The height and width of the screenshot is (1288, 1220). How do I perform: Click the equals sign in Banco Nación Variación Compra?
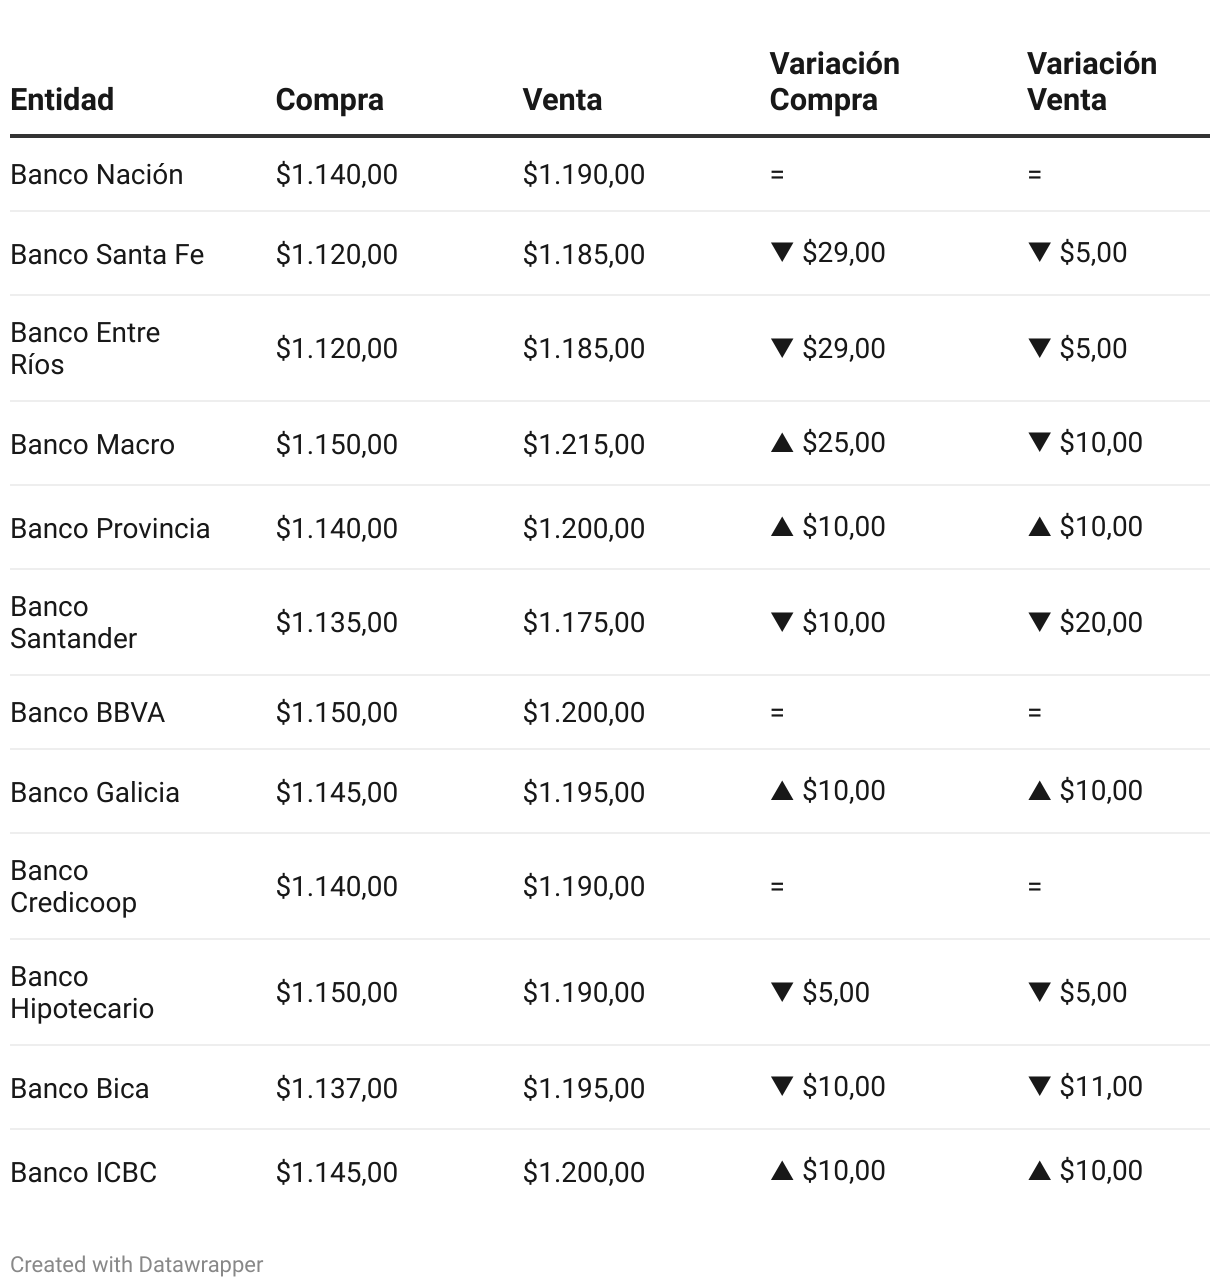coord(777,175)
